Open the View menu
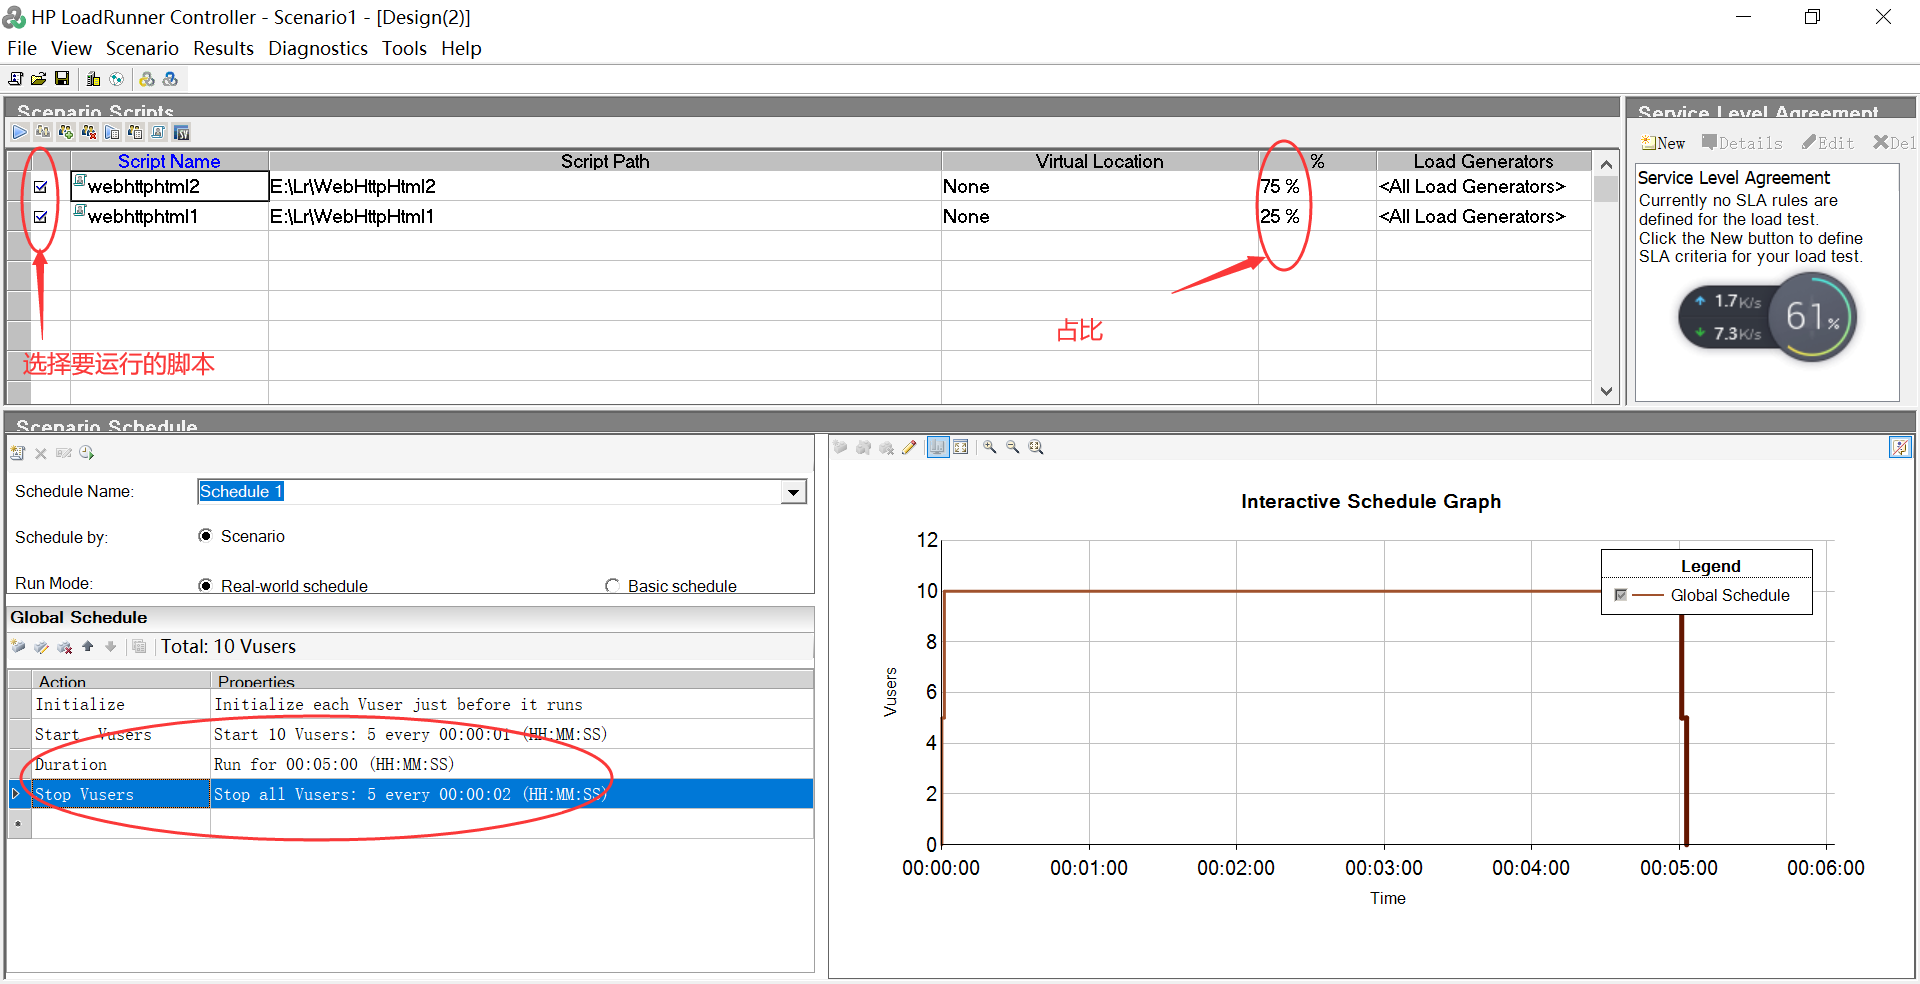The height and width of the screenshot is (984, 1920). [71, 48]
